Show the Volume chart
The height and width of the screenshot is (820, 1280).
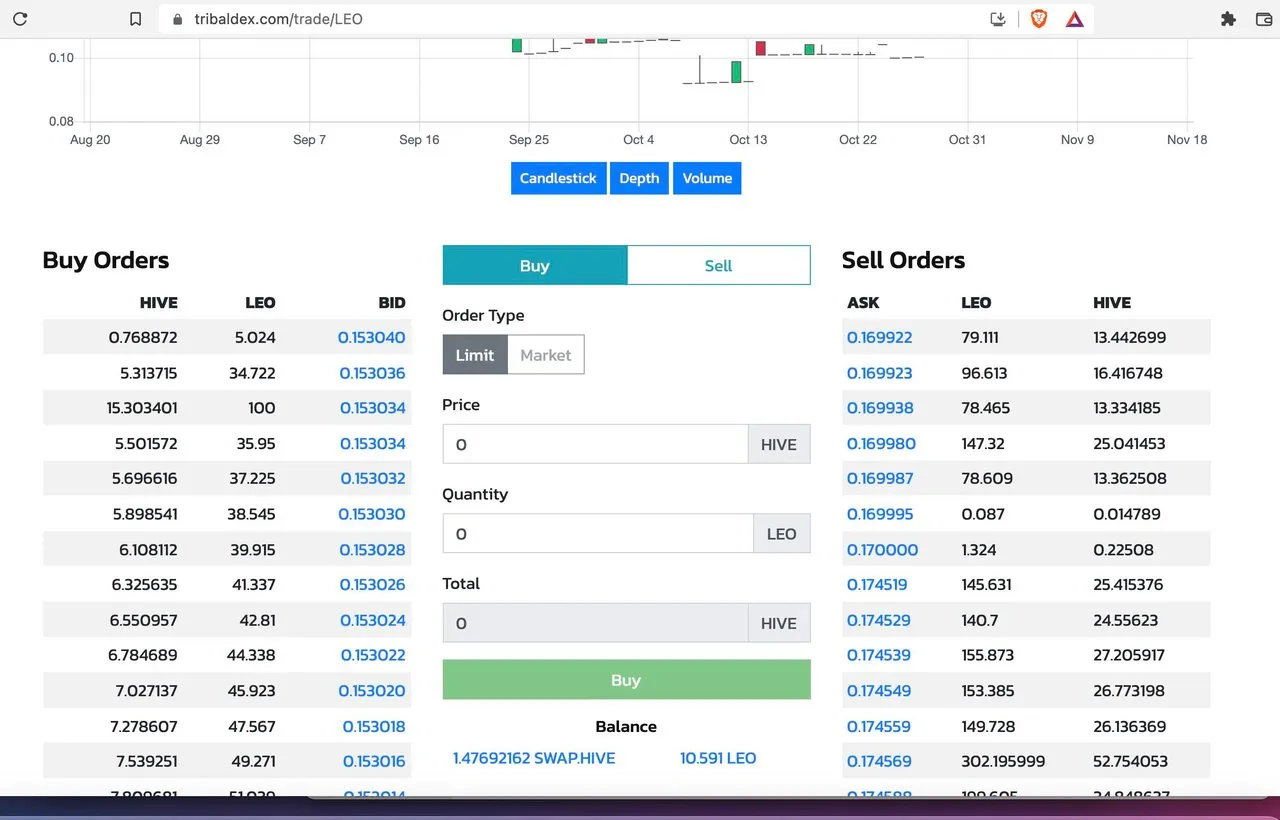tap(707, 178)
